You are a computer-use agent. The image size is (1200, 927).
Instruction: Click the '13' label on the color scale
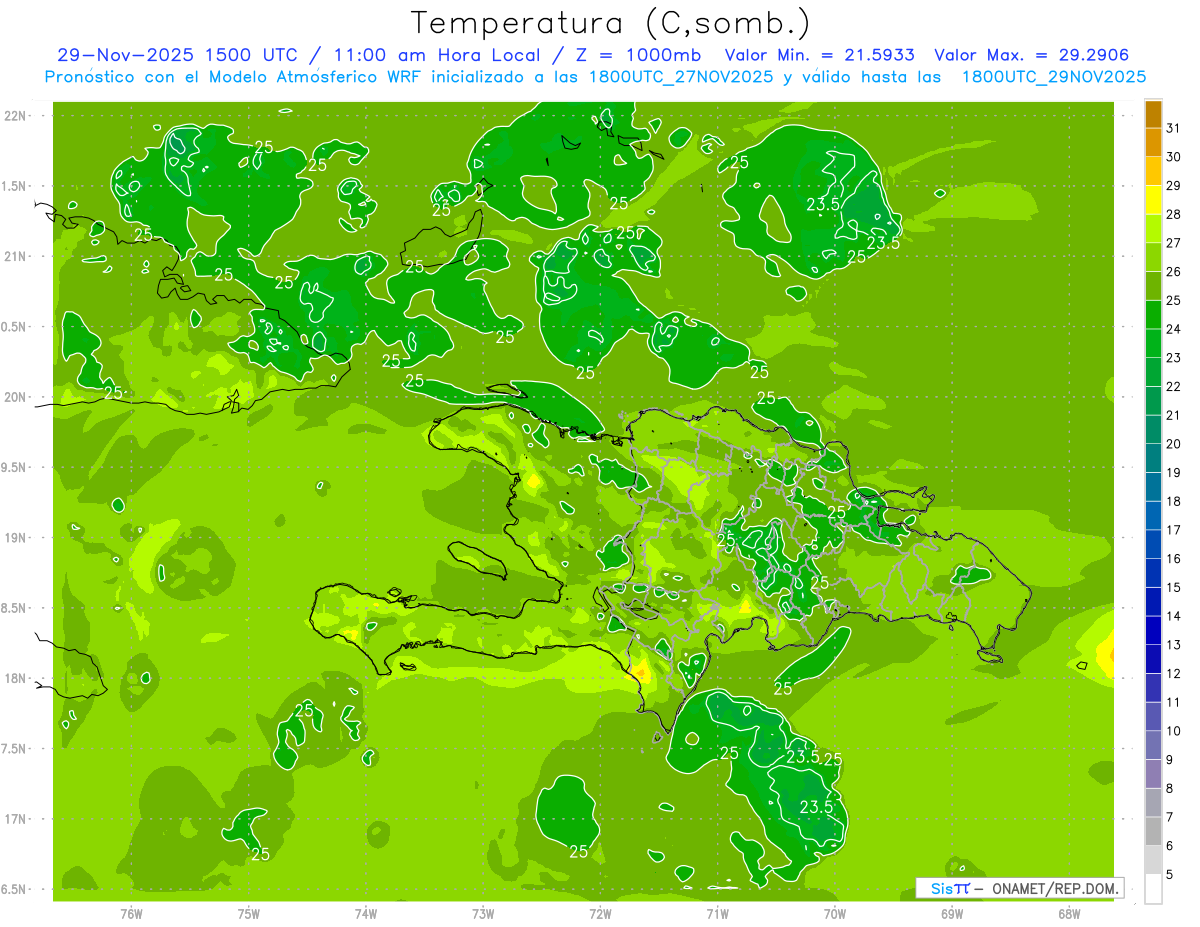pos(1174,645)
